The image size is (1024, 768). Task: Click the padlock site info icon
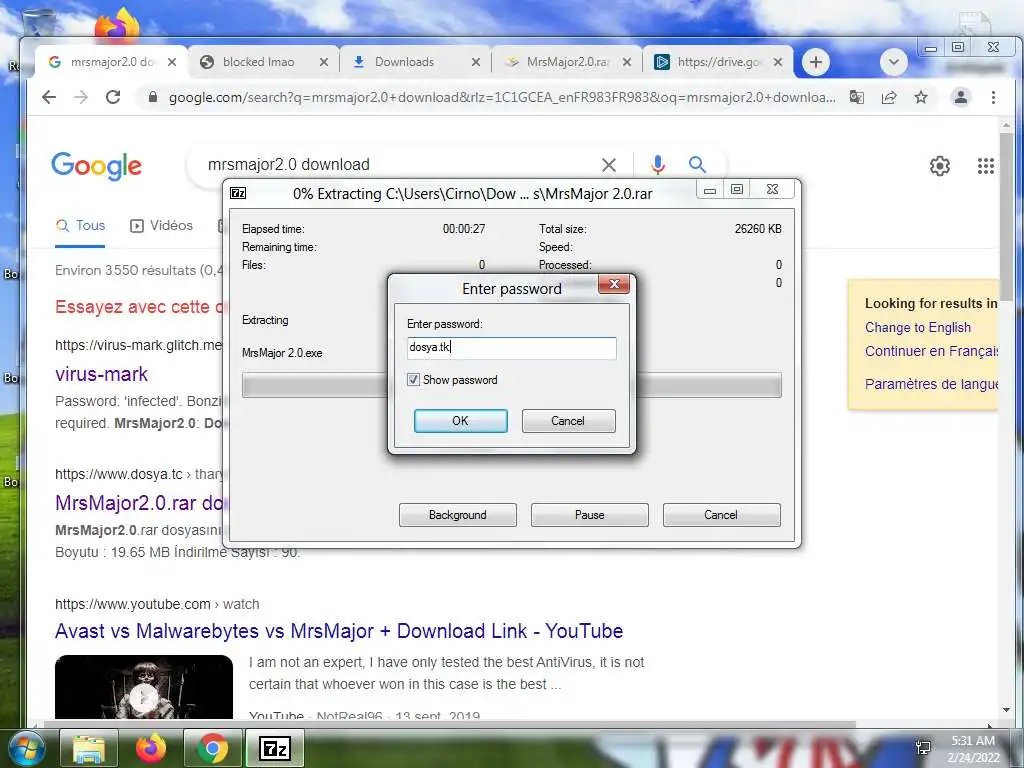(x=153, y=97)
